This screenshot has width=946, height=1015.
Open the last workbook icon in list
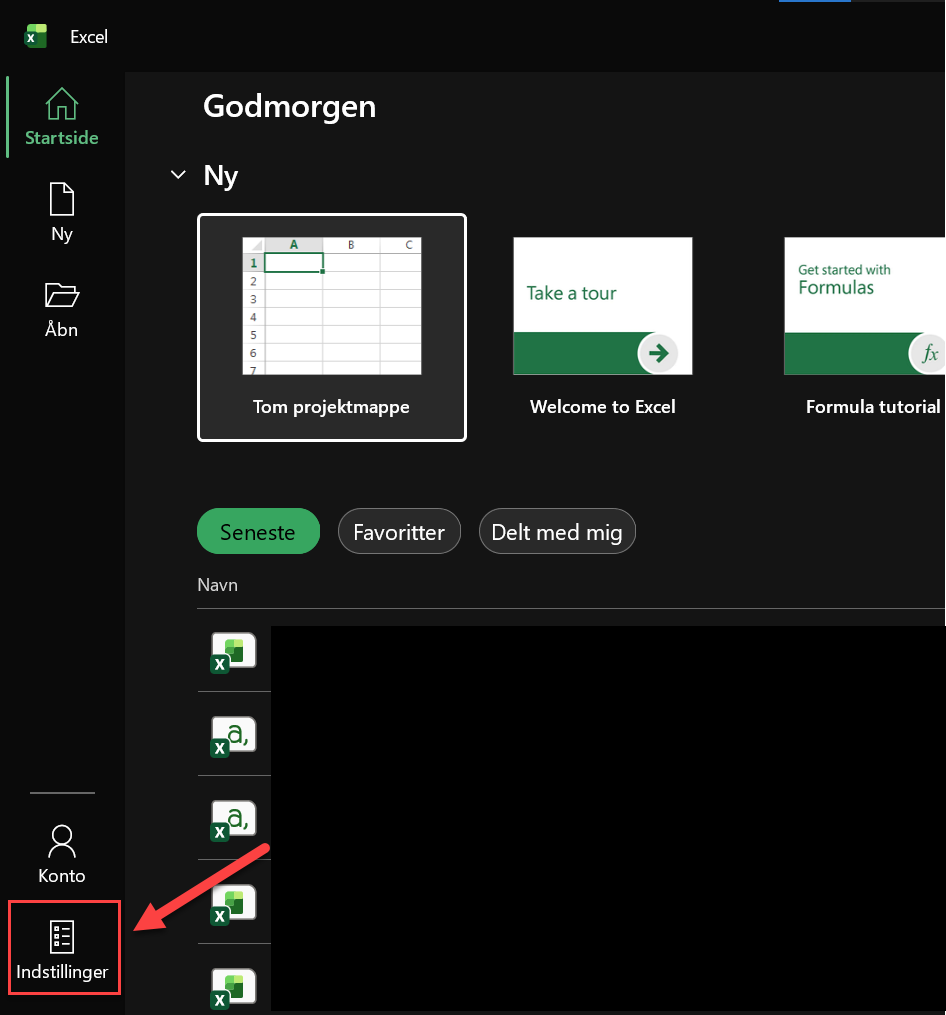[233, 988]
